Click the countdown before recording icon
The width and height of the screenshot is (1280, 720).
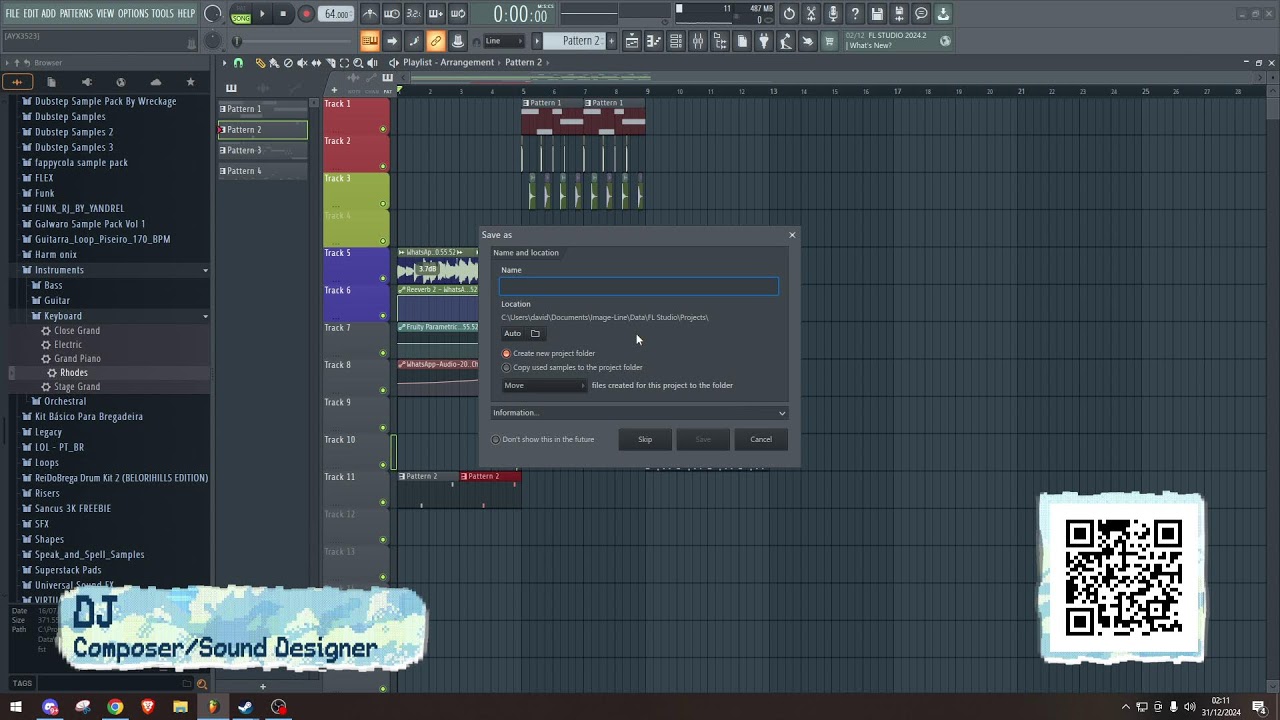click(x=414, y=14)
